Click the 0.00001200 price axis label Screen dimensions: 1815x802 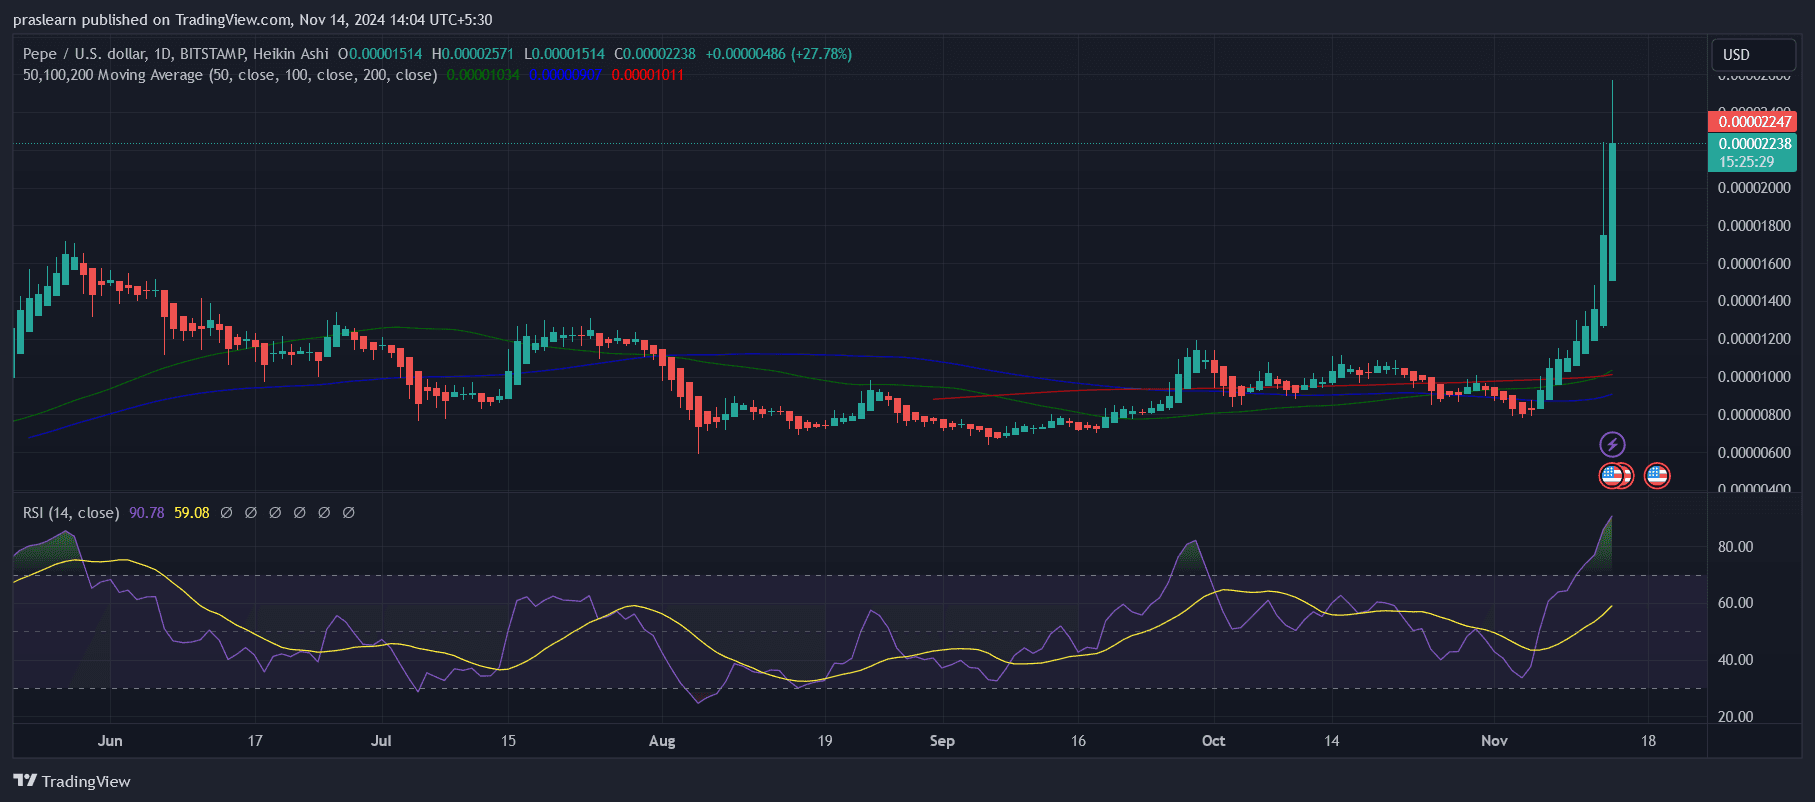[1754, 339]
